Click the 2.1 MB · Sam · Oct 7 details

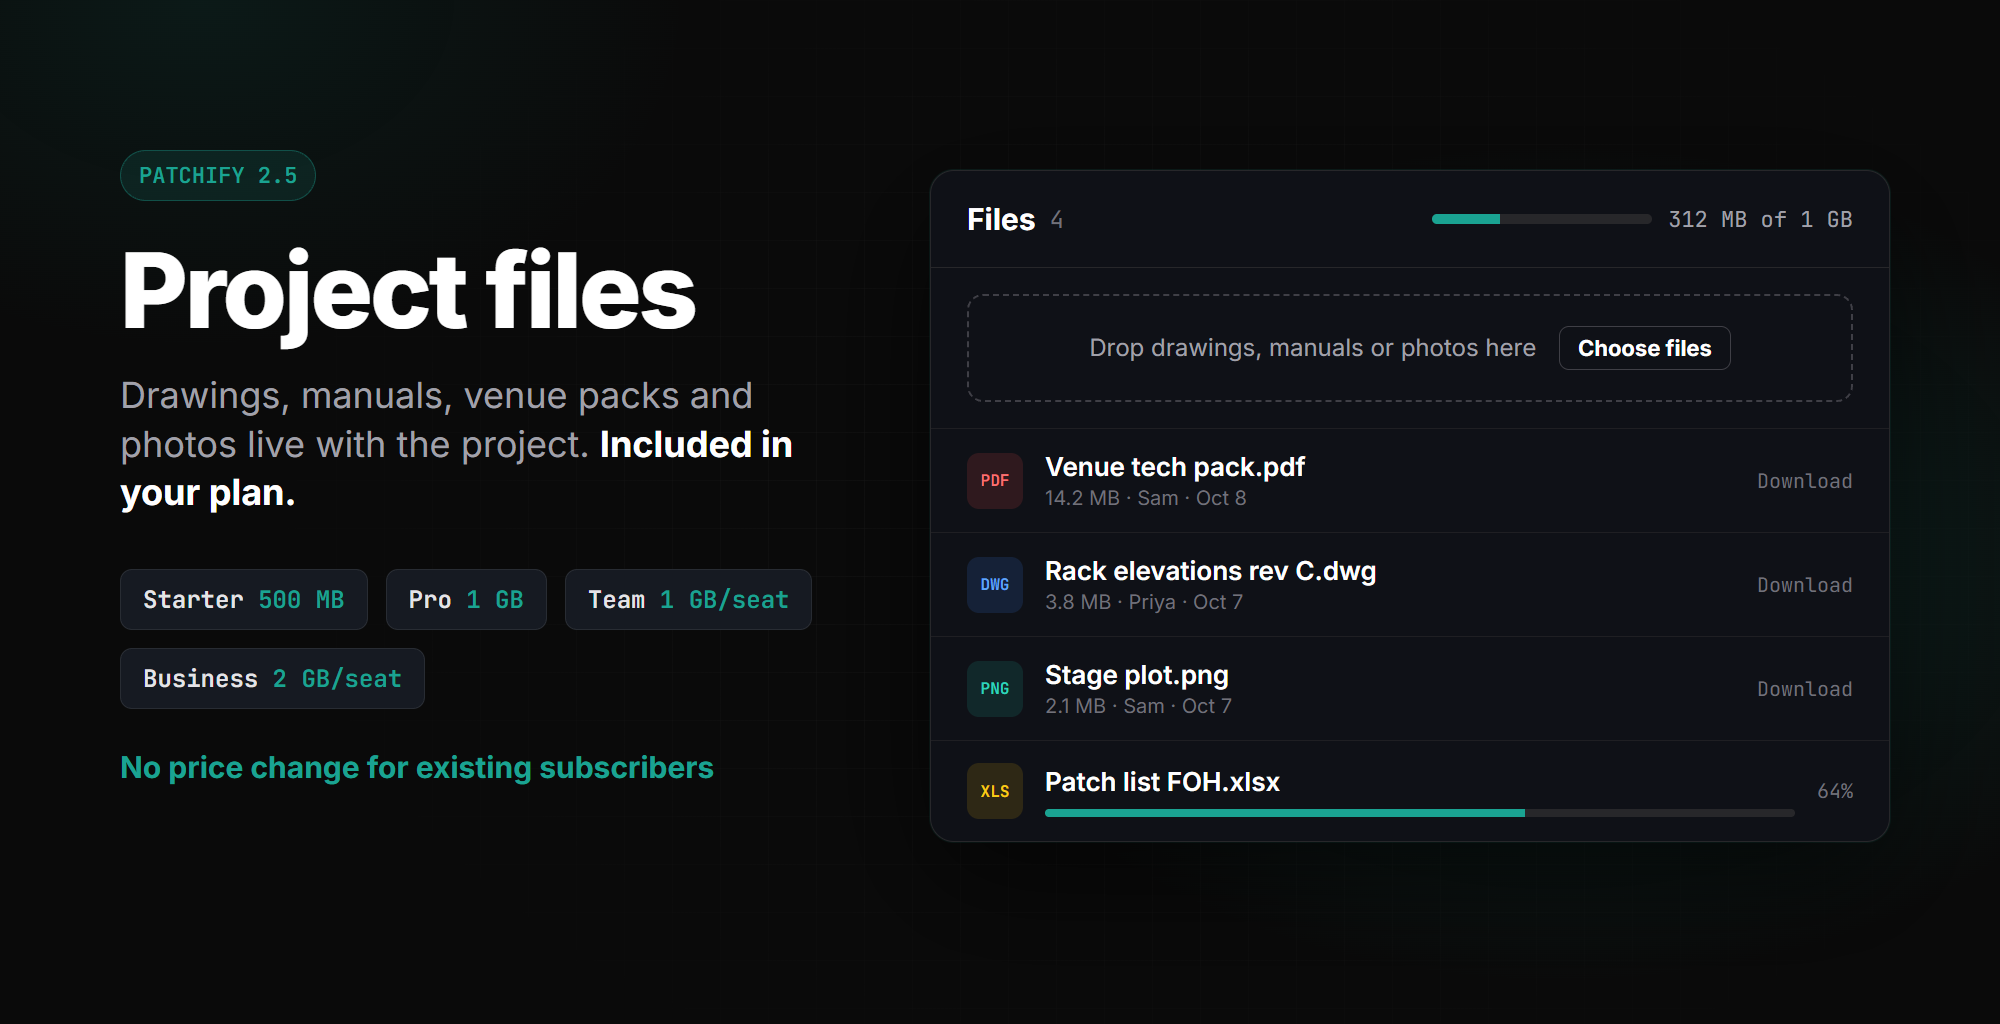tap(1138, 706)
